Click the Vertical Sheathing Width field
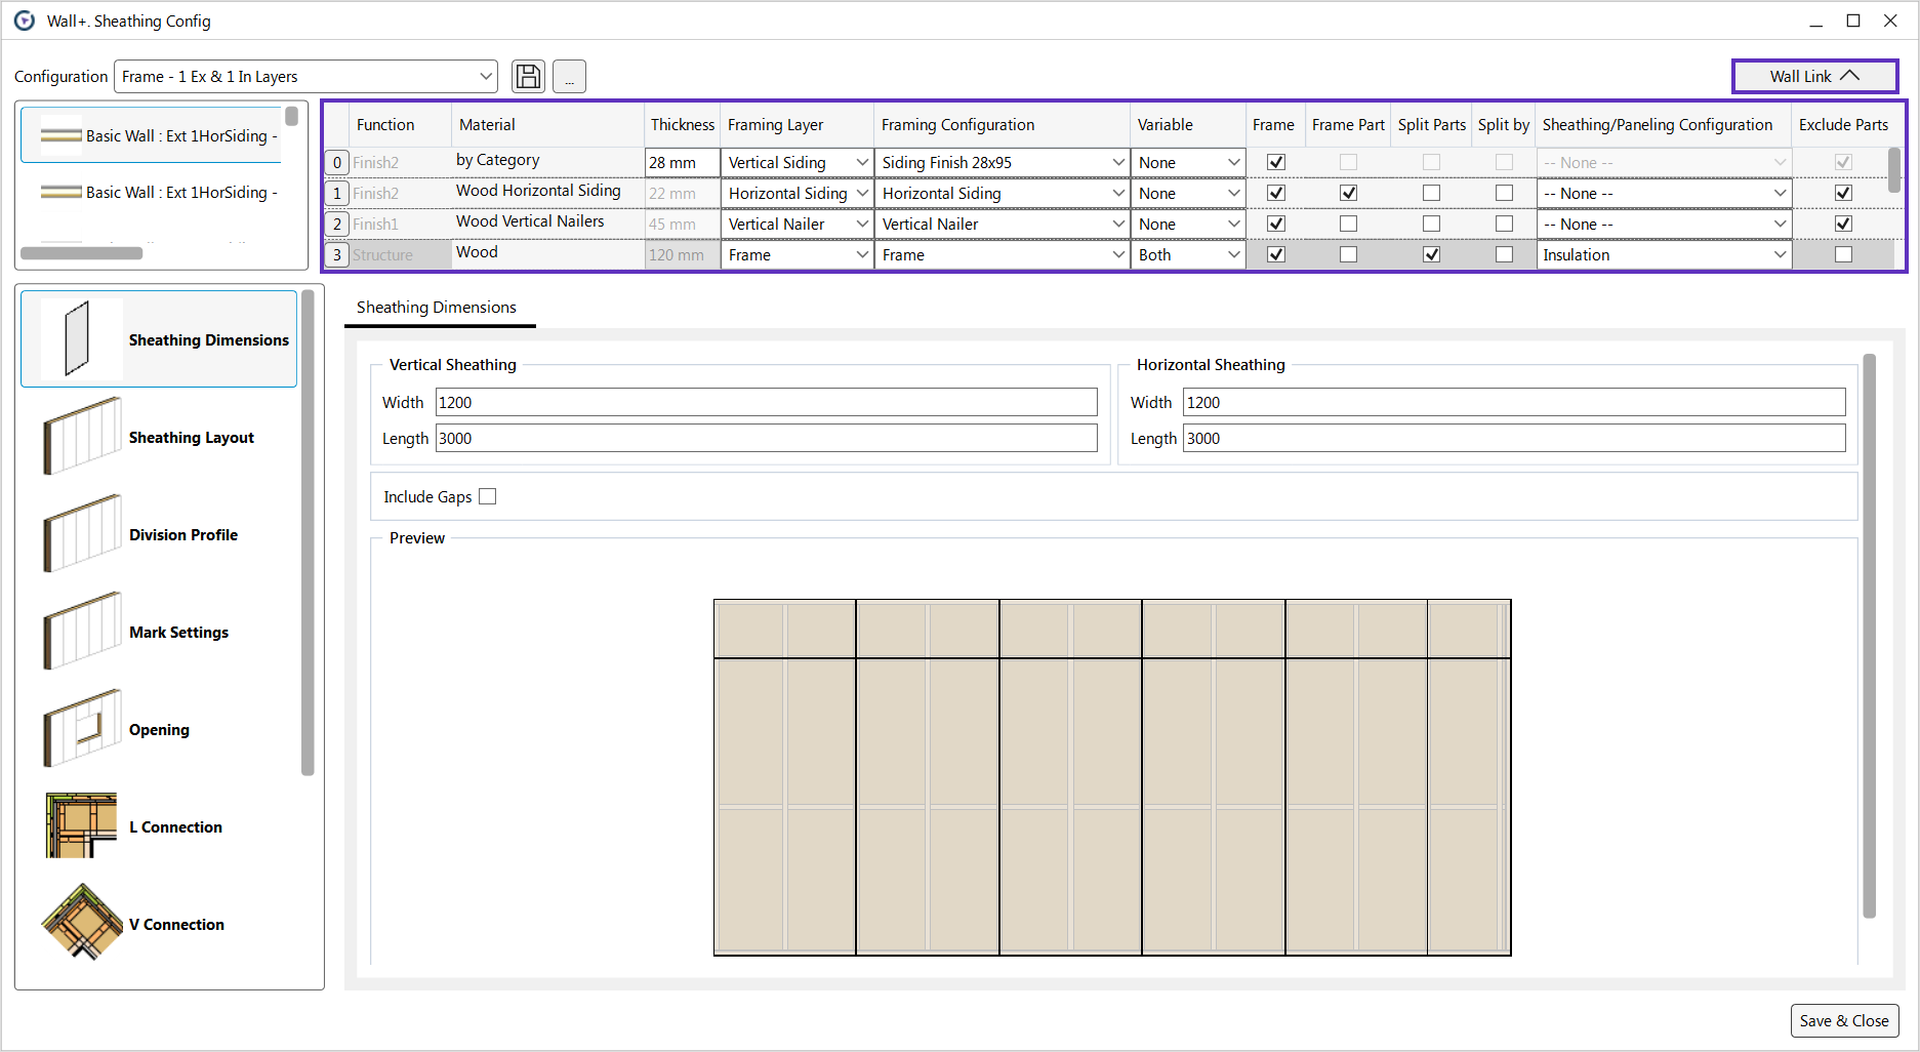Image resolution: width=1920 pixels, height=1052 pixels. 765,402
